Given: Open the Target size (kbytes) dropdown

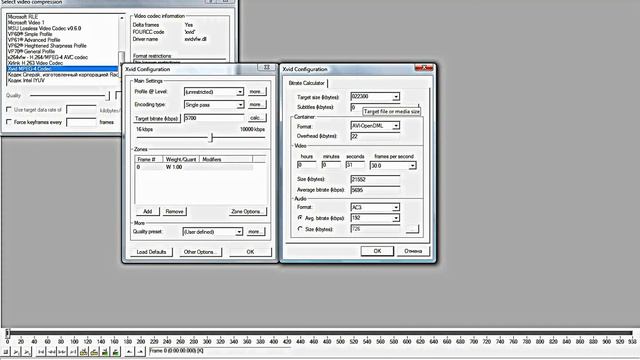Looking at the screenshot, I should [396, 97].
